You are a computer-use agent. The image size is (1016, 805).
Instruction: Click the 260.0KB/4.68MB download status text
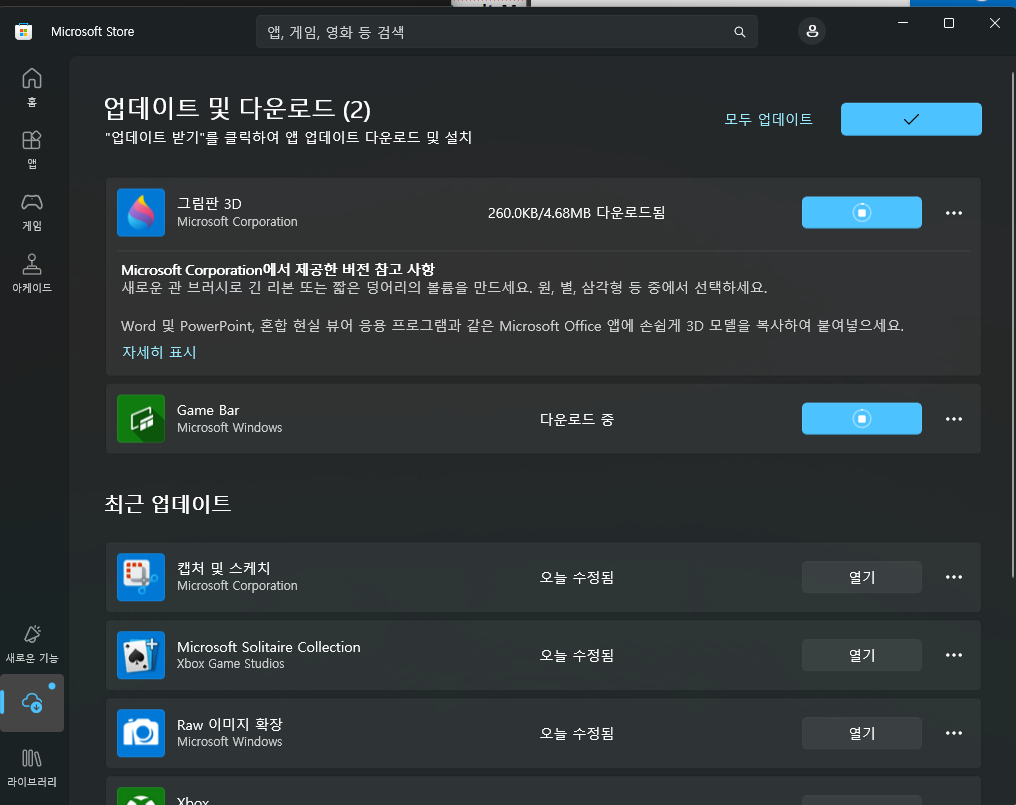tap(577, 213)
